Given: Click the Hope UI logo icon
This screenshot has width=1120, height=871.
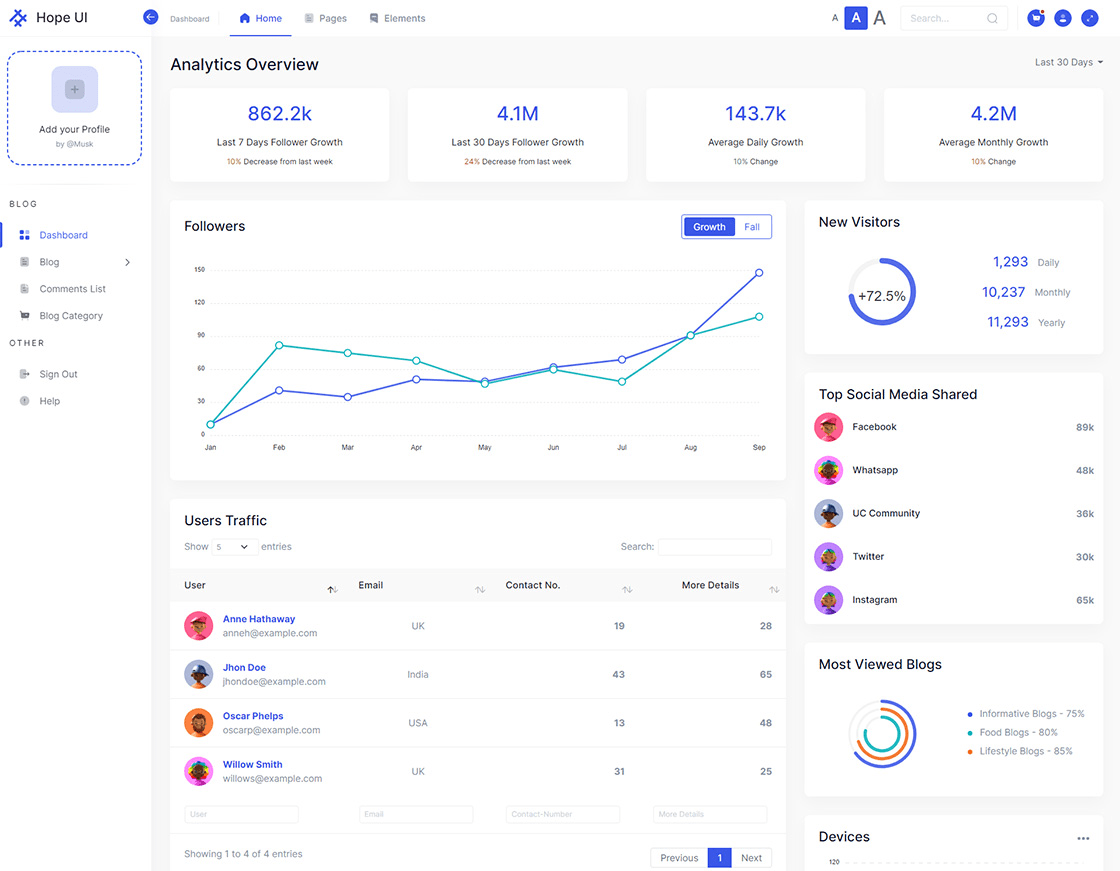Looking at the screenshot, I should click(17, 17).
